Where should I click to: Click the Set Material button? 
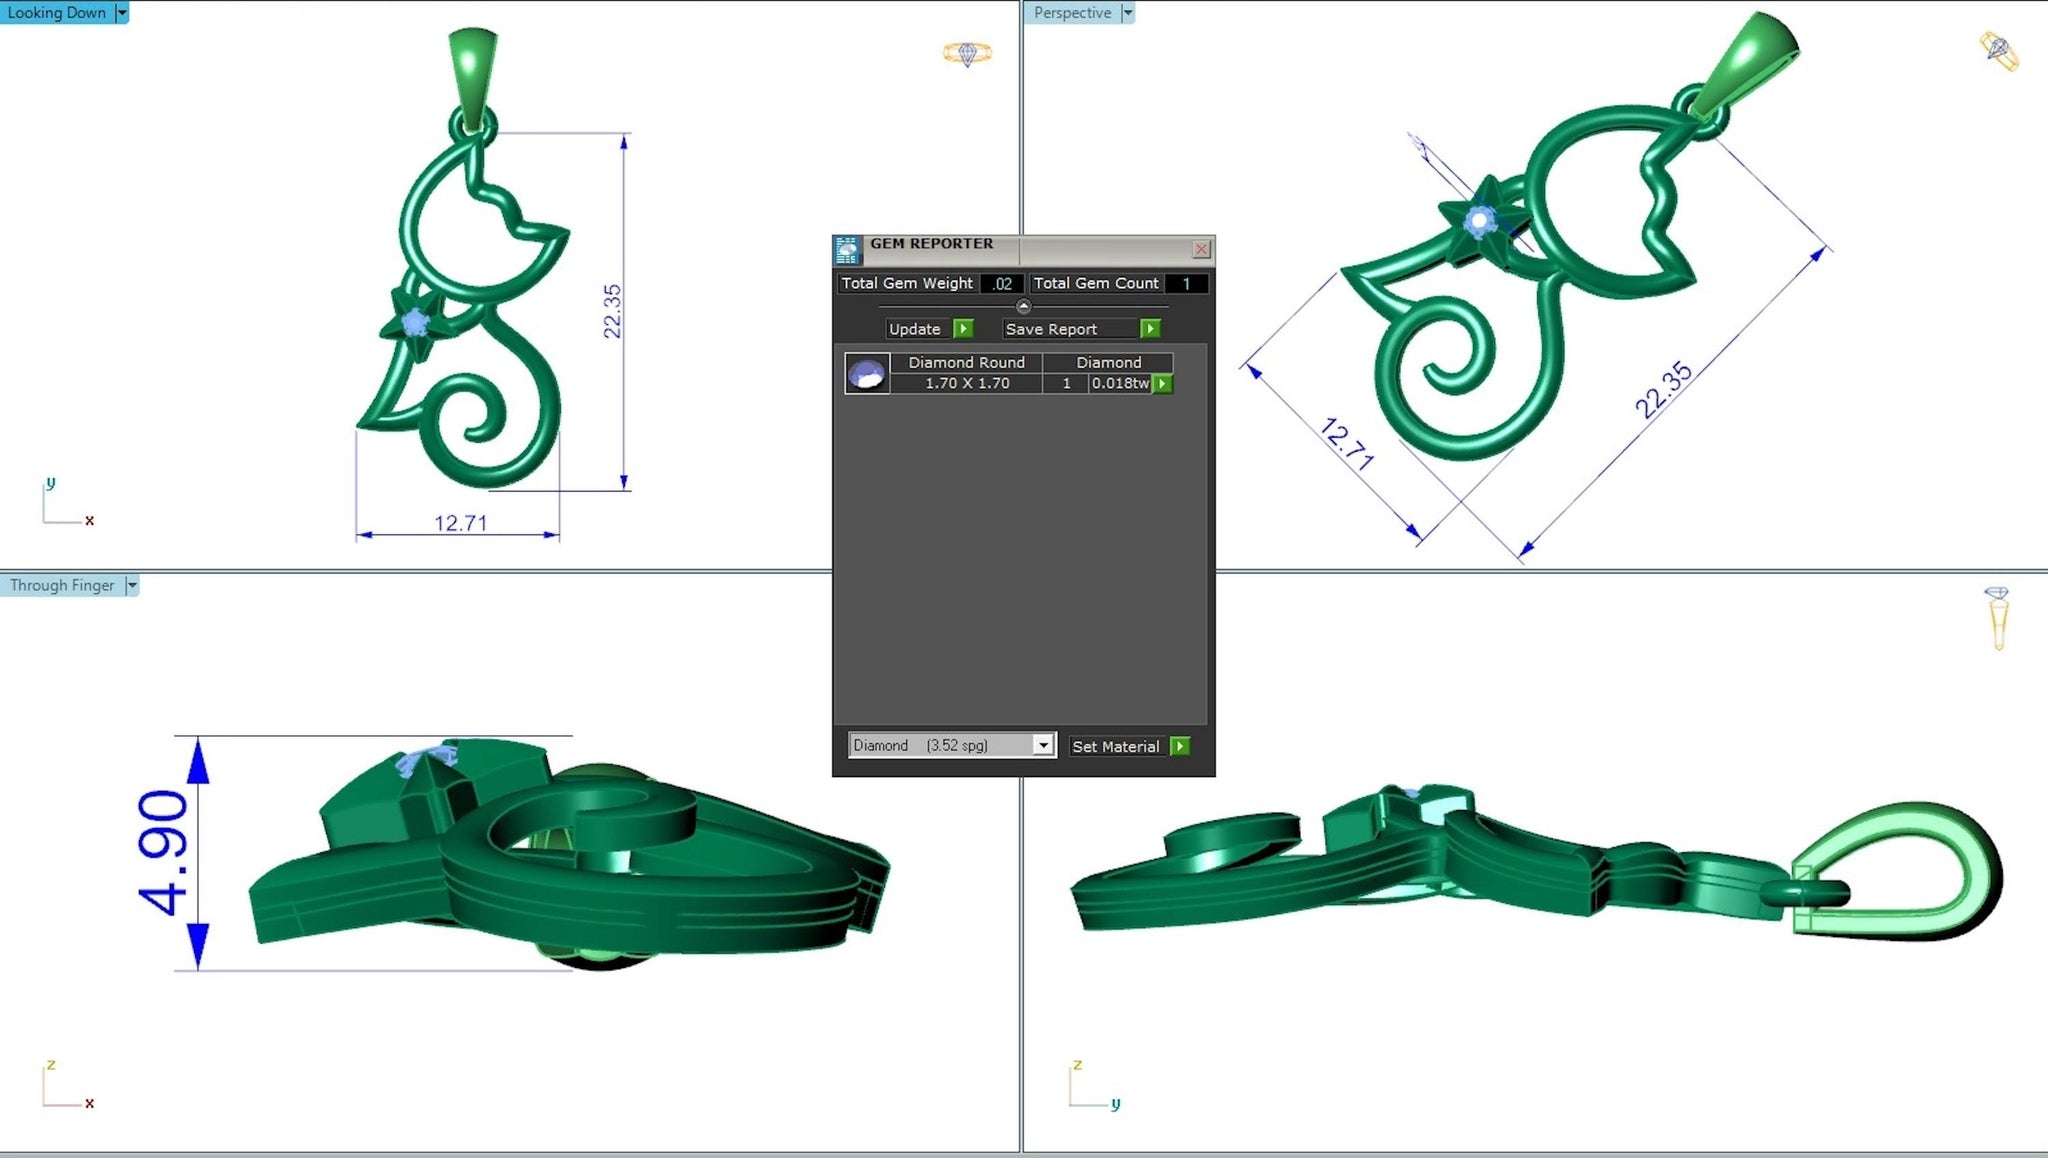click(1115, 746)
